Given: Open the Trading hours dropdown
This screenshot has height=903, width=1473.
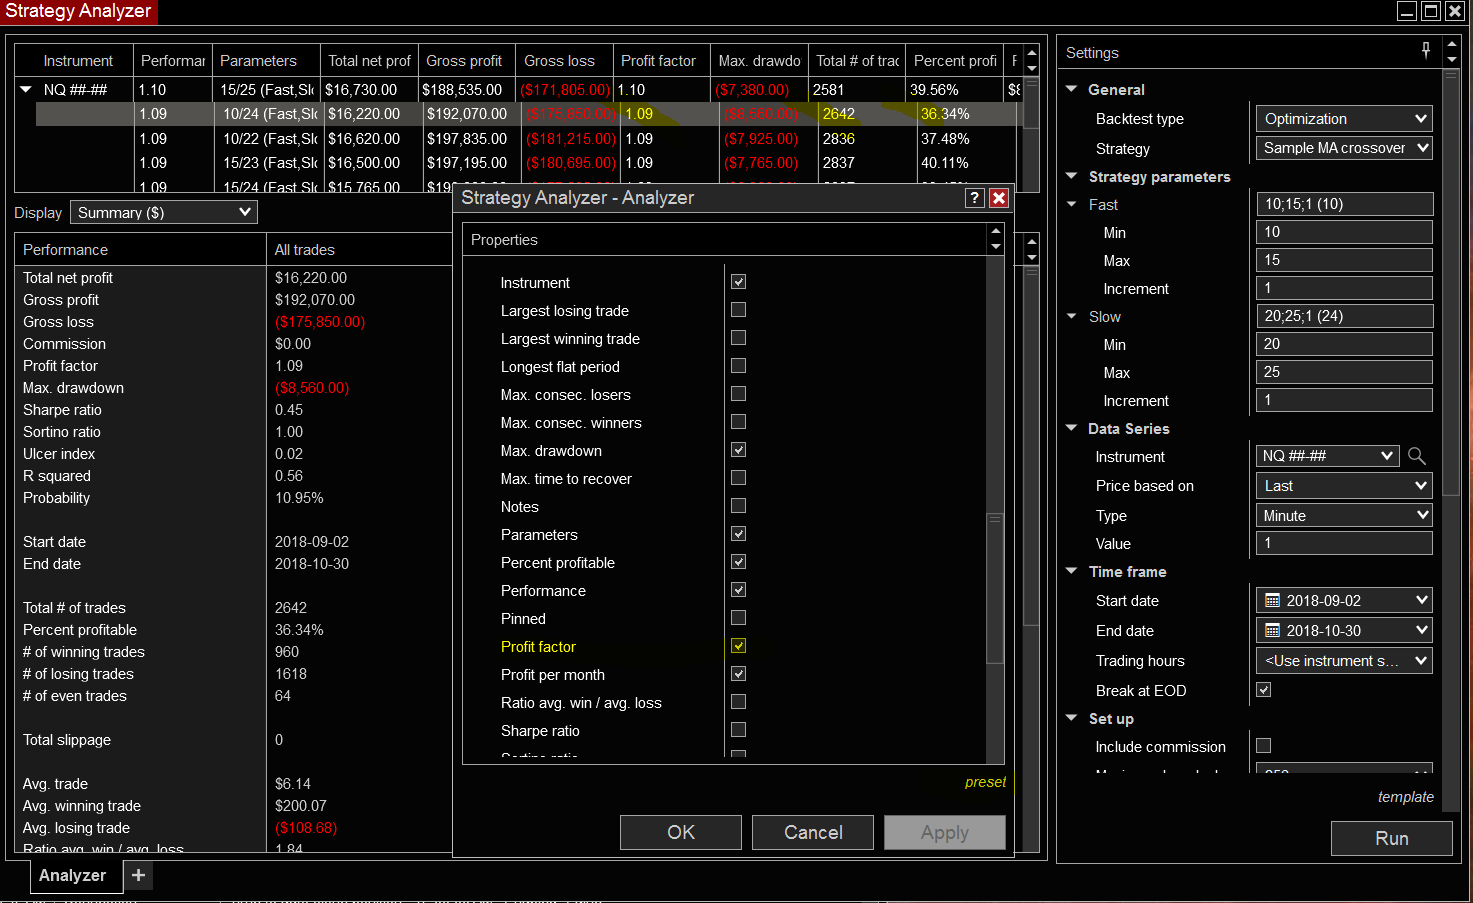Looking at the screenshot, I should pyautogui.click(x=1344, y=661).
